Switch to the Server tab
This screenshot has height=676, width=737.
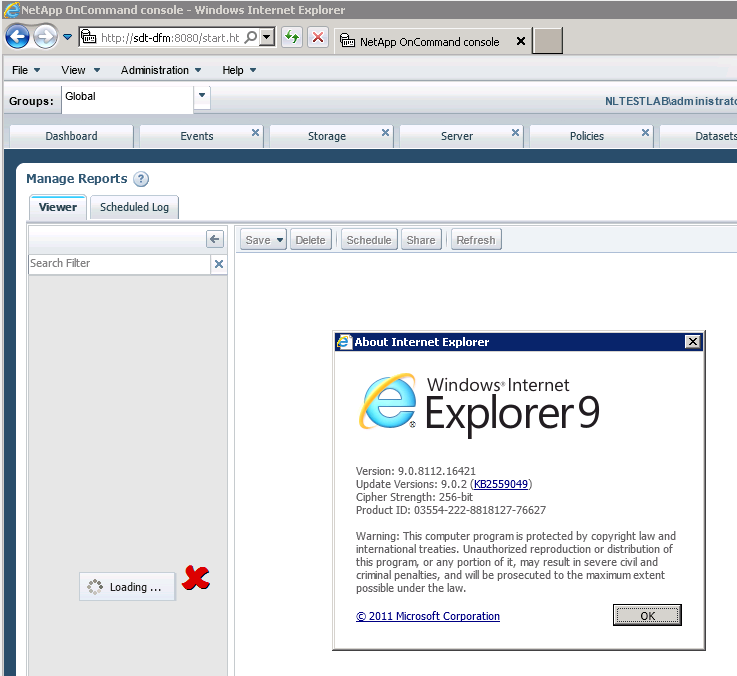coord(456,136)
